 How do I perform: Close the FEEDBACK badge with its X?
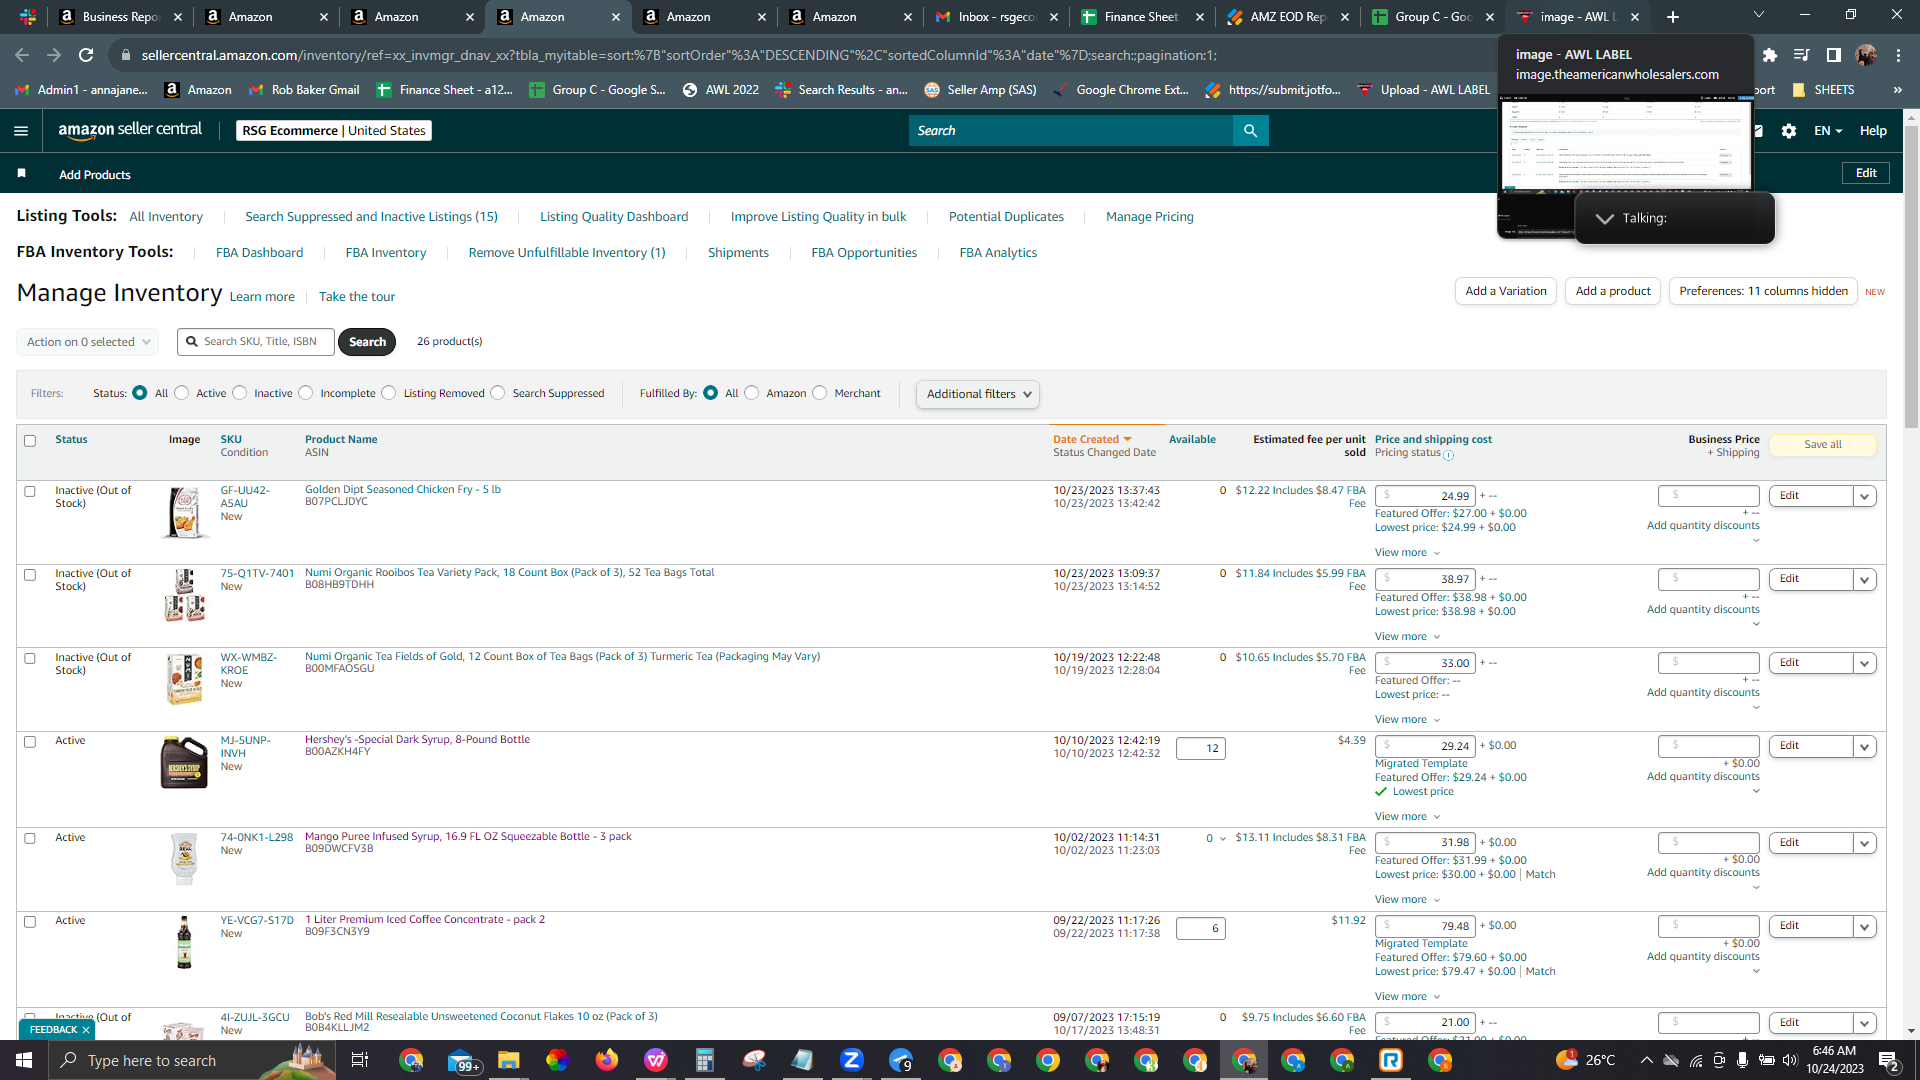pyautogui.click(x=86, y=1030)
